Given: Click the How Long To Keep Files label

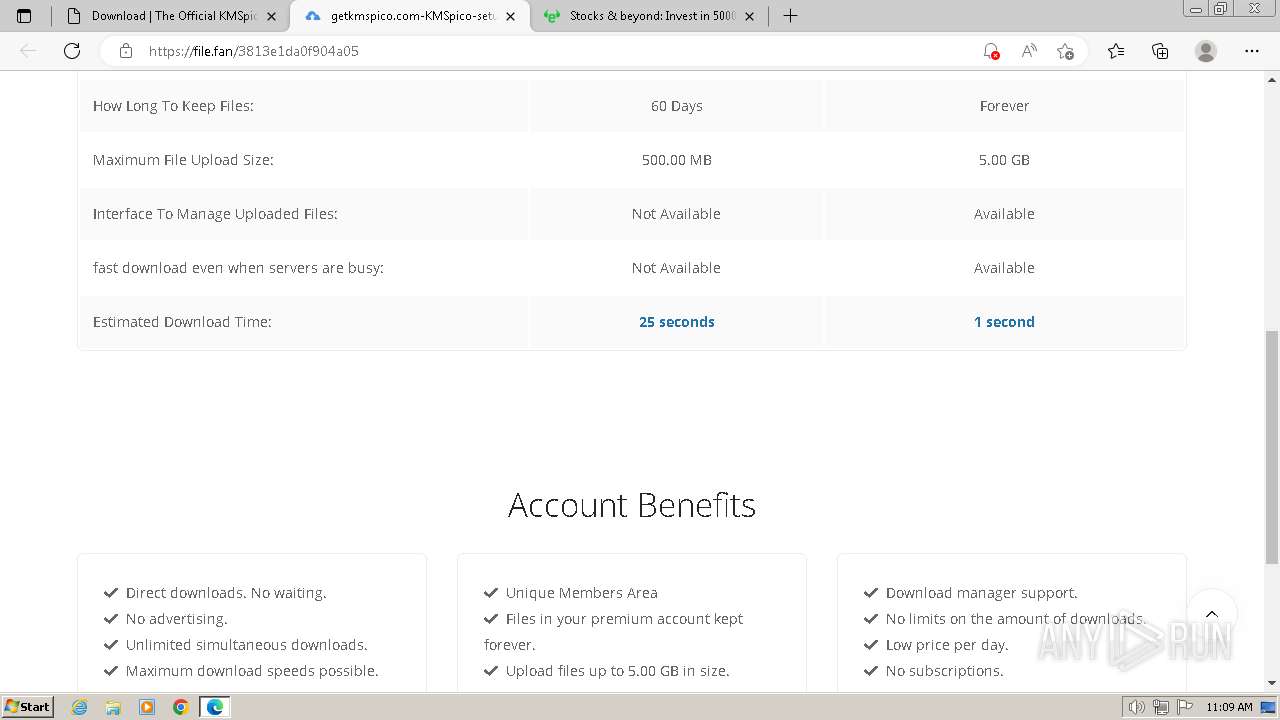Looking at the screenshot, I should pyautogui.click(x=173, y=106).
